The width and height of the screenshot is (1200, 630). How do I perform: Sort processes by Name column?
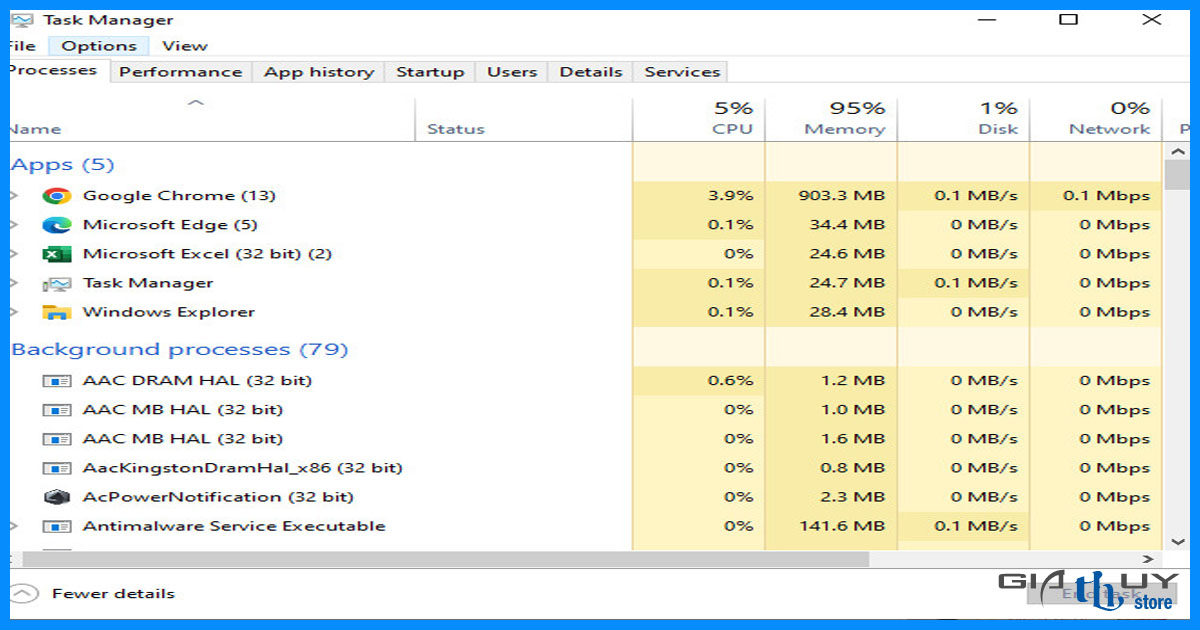coord(212,120)
